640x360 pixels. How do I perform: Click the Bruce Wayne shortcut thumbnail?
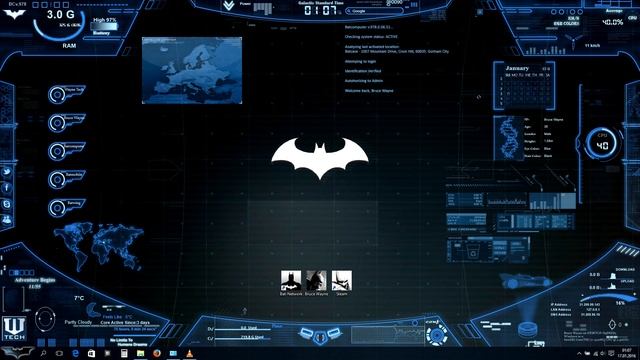(x=316, y=280)
